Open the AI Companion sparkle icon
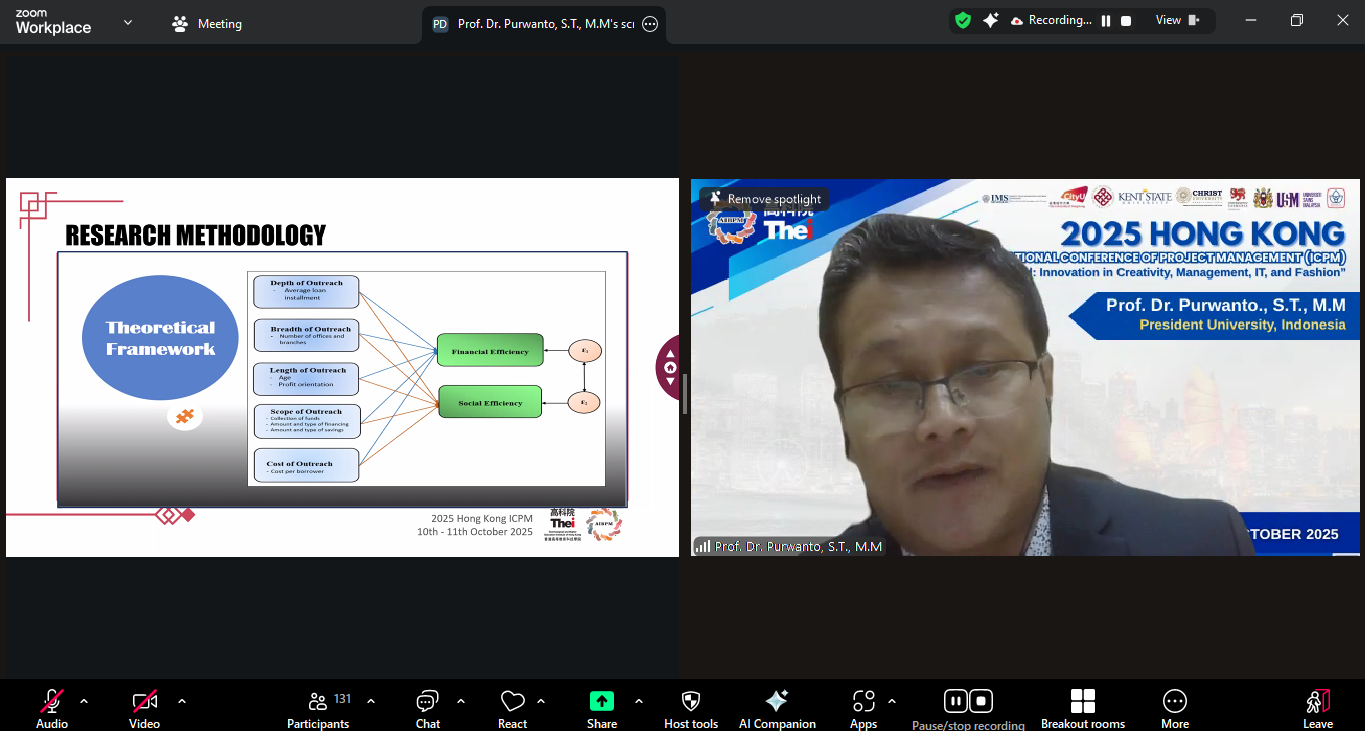This screenshot has width=1365, height=731. (x=776, y=702)
